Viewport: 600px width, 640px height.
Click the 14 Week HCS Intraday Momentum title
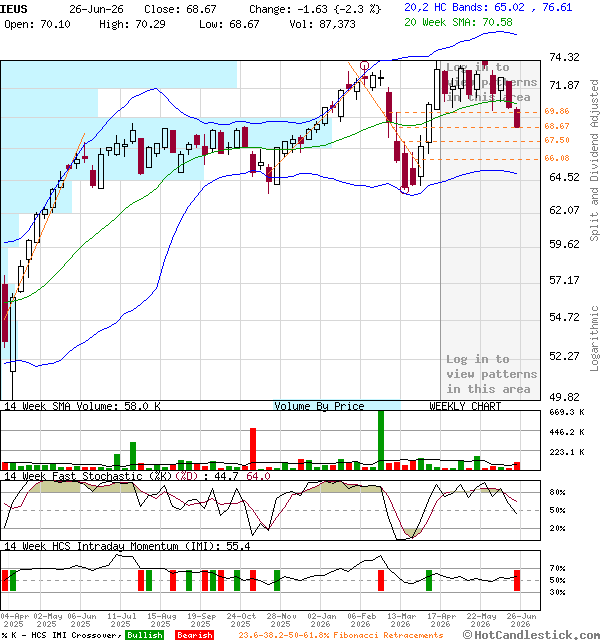point(127,546)
